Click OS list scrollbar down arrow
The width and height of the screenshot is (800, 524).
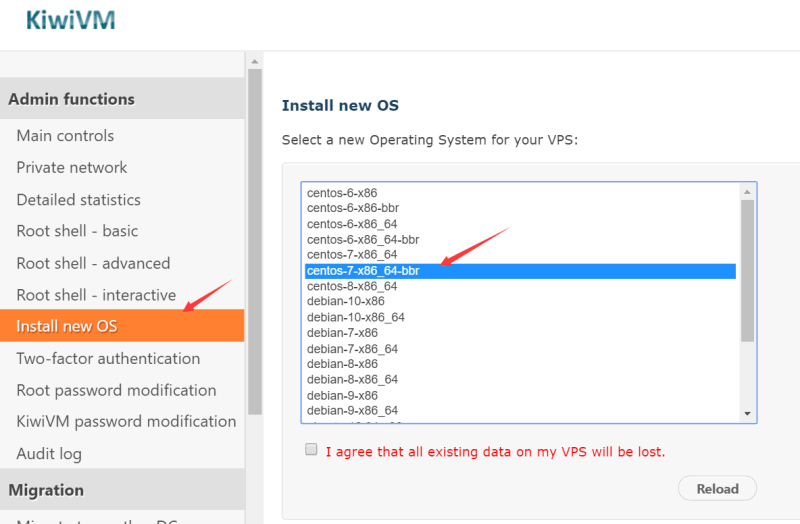tap(747, 414)
